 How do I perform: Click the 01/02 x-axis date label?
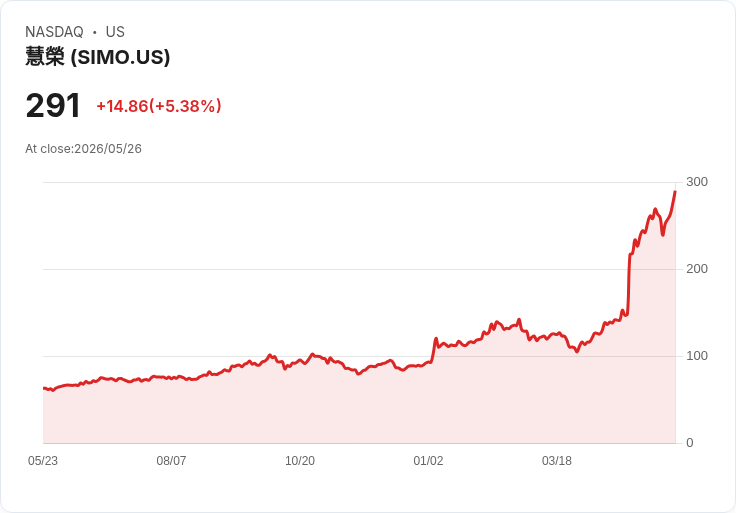point(428,461)
